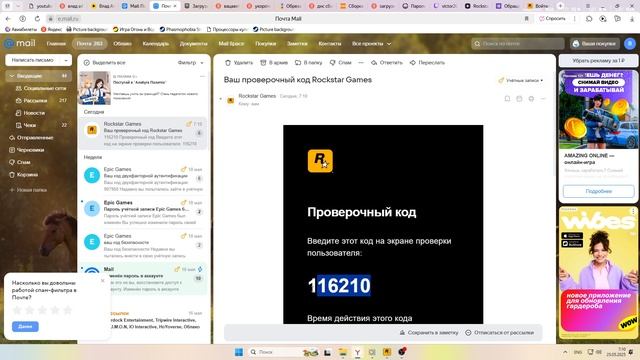Open Облако in the top navigation
Viewport: 640px width, 360px height.
tap(122, 43)
